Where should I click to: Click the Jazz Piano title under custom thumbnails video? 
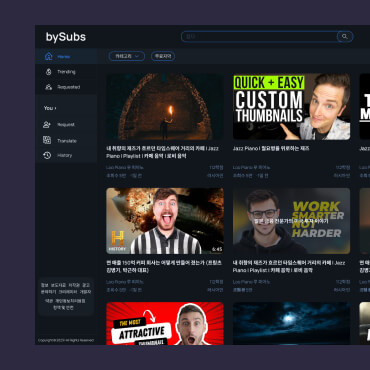tap(271, 148)
